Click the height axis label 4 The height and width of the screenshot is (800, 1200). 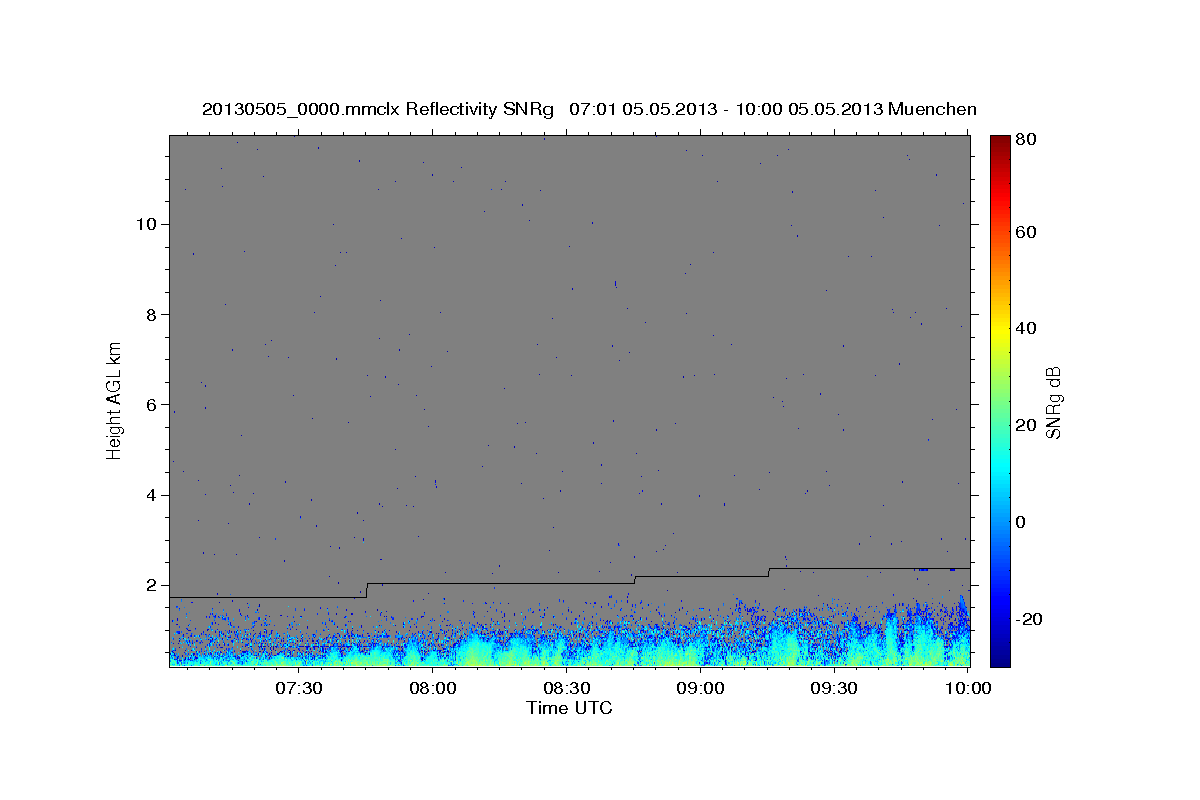153,495
